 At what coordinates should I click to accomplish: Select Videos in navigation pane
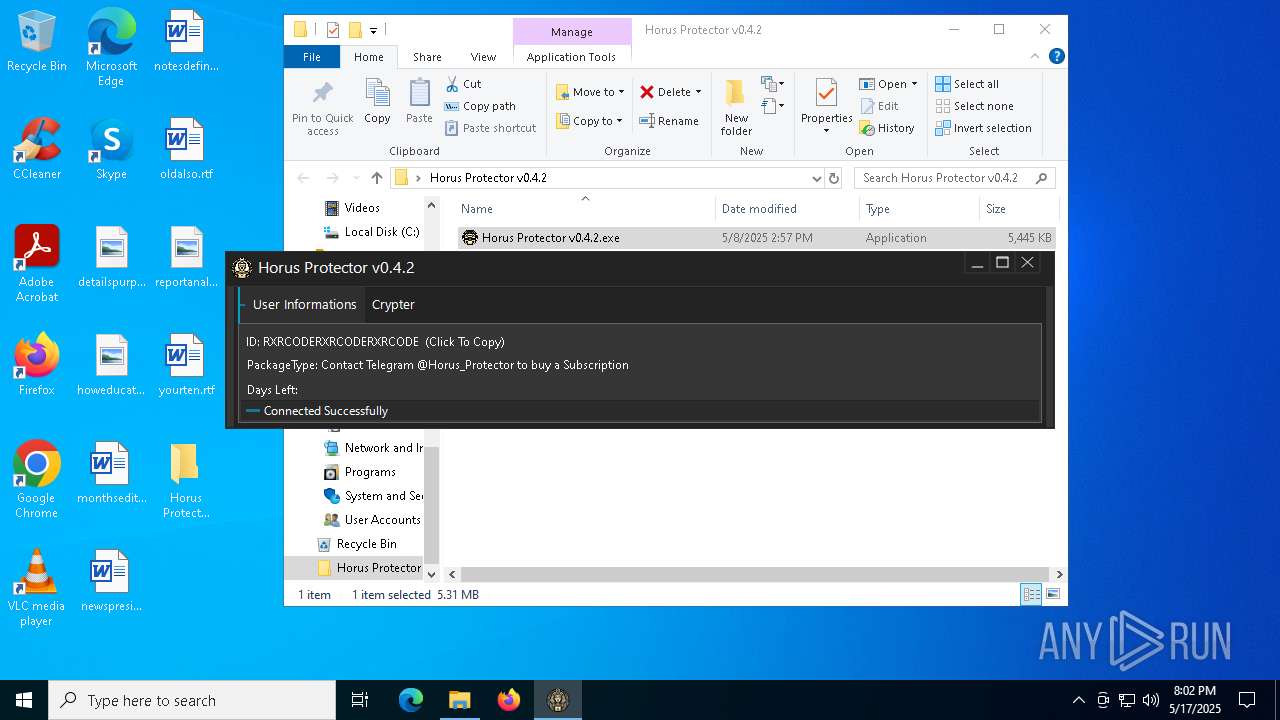tap(351, 208)
